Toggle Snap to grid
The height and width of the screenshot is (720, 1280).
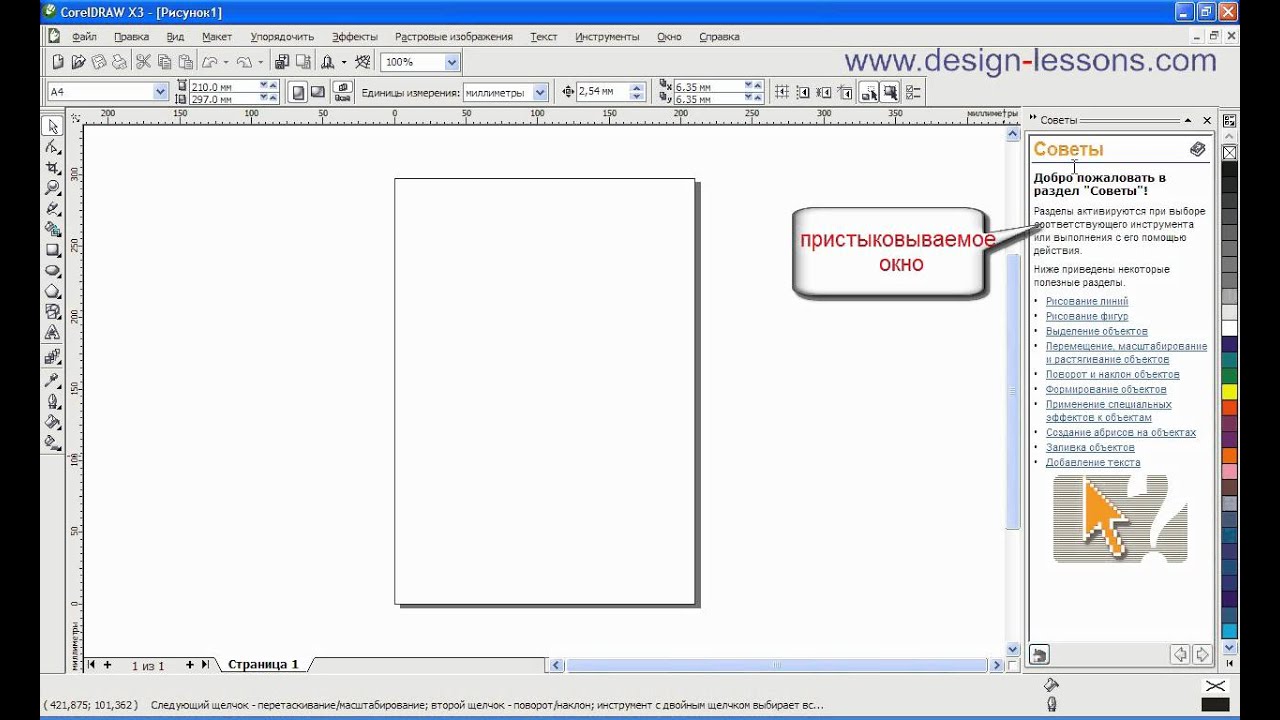click(782, 92)
